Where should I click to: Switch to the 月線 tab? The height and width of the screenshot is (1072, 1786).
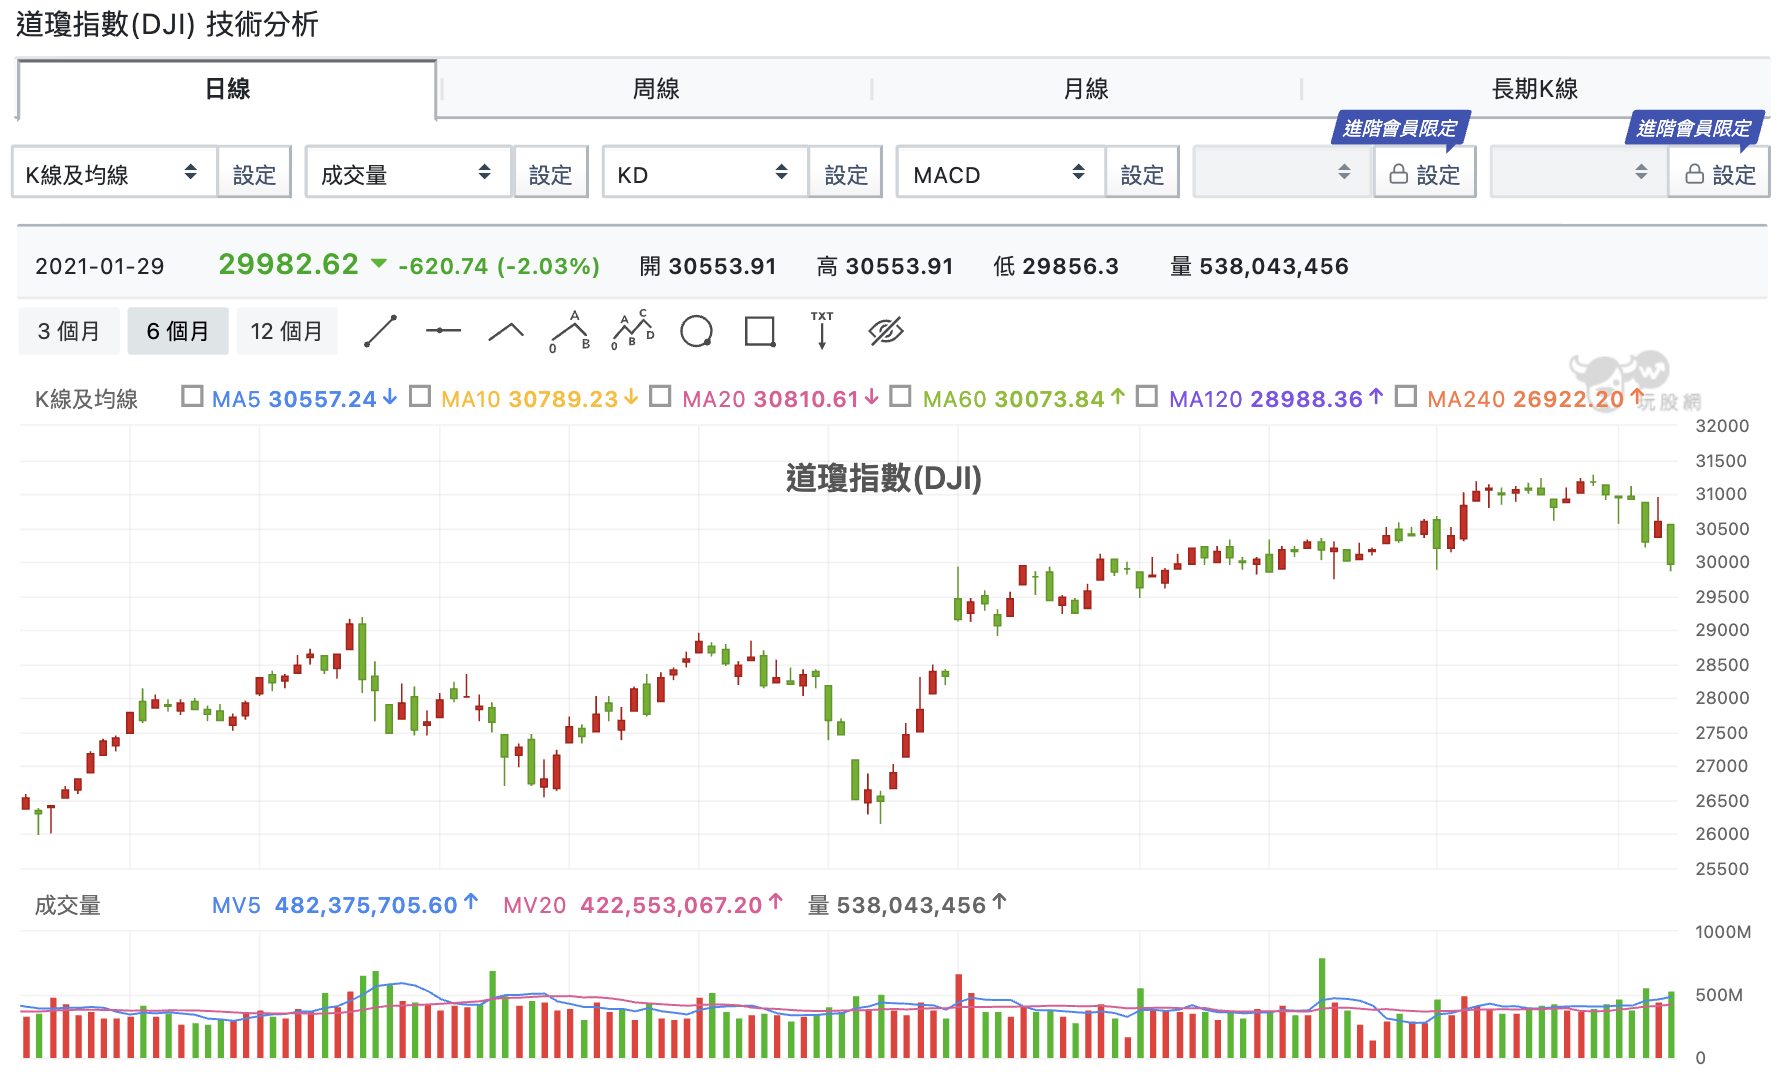[1086, 89]
